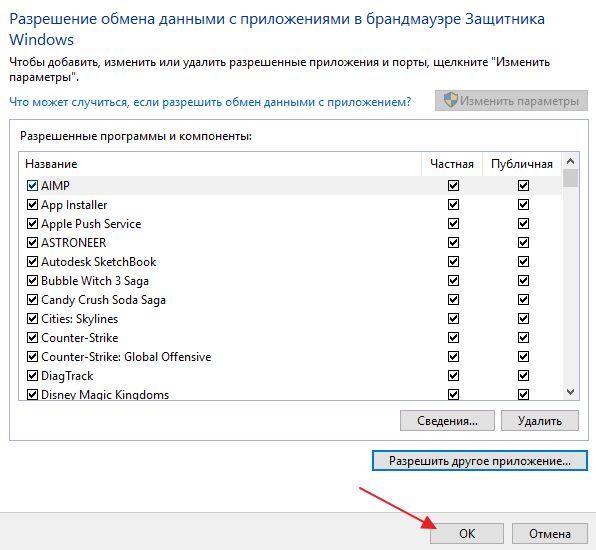Toggle Apple Push Service Частная checkbox
The image size is (596, 550).
(x=453, y=223)
